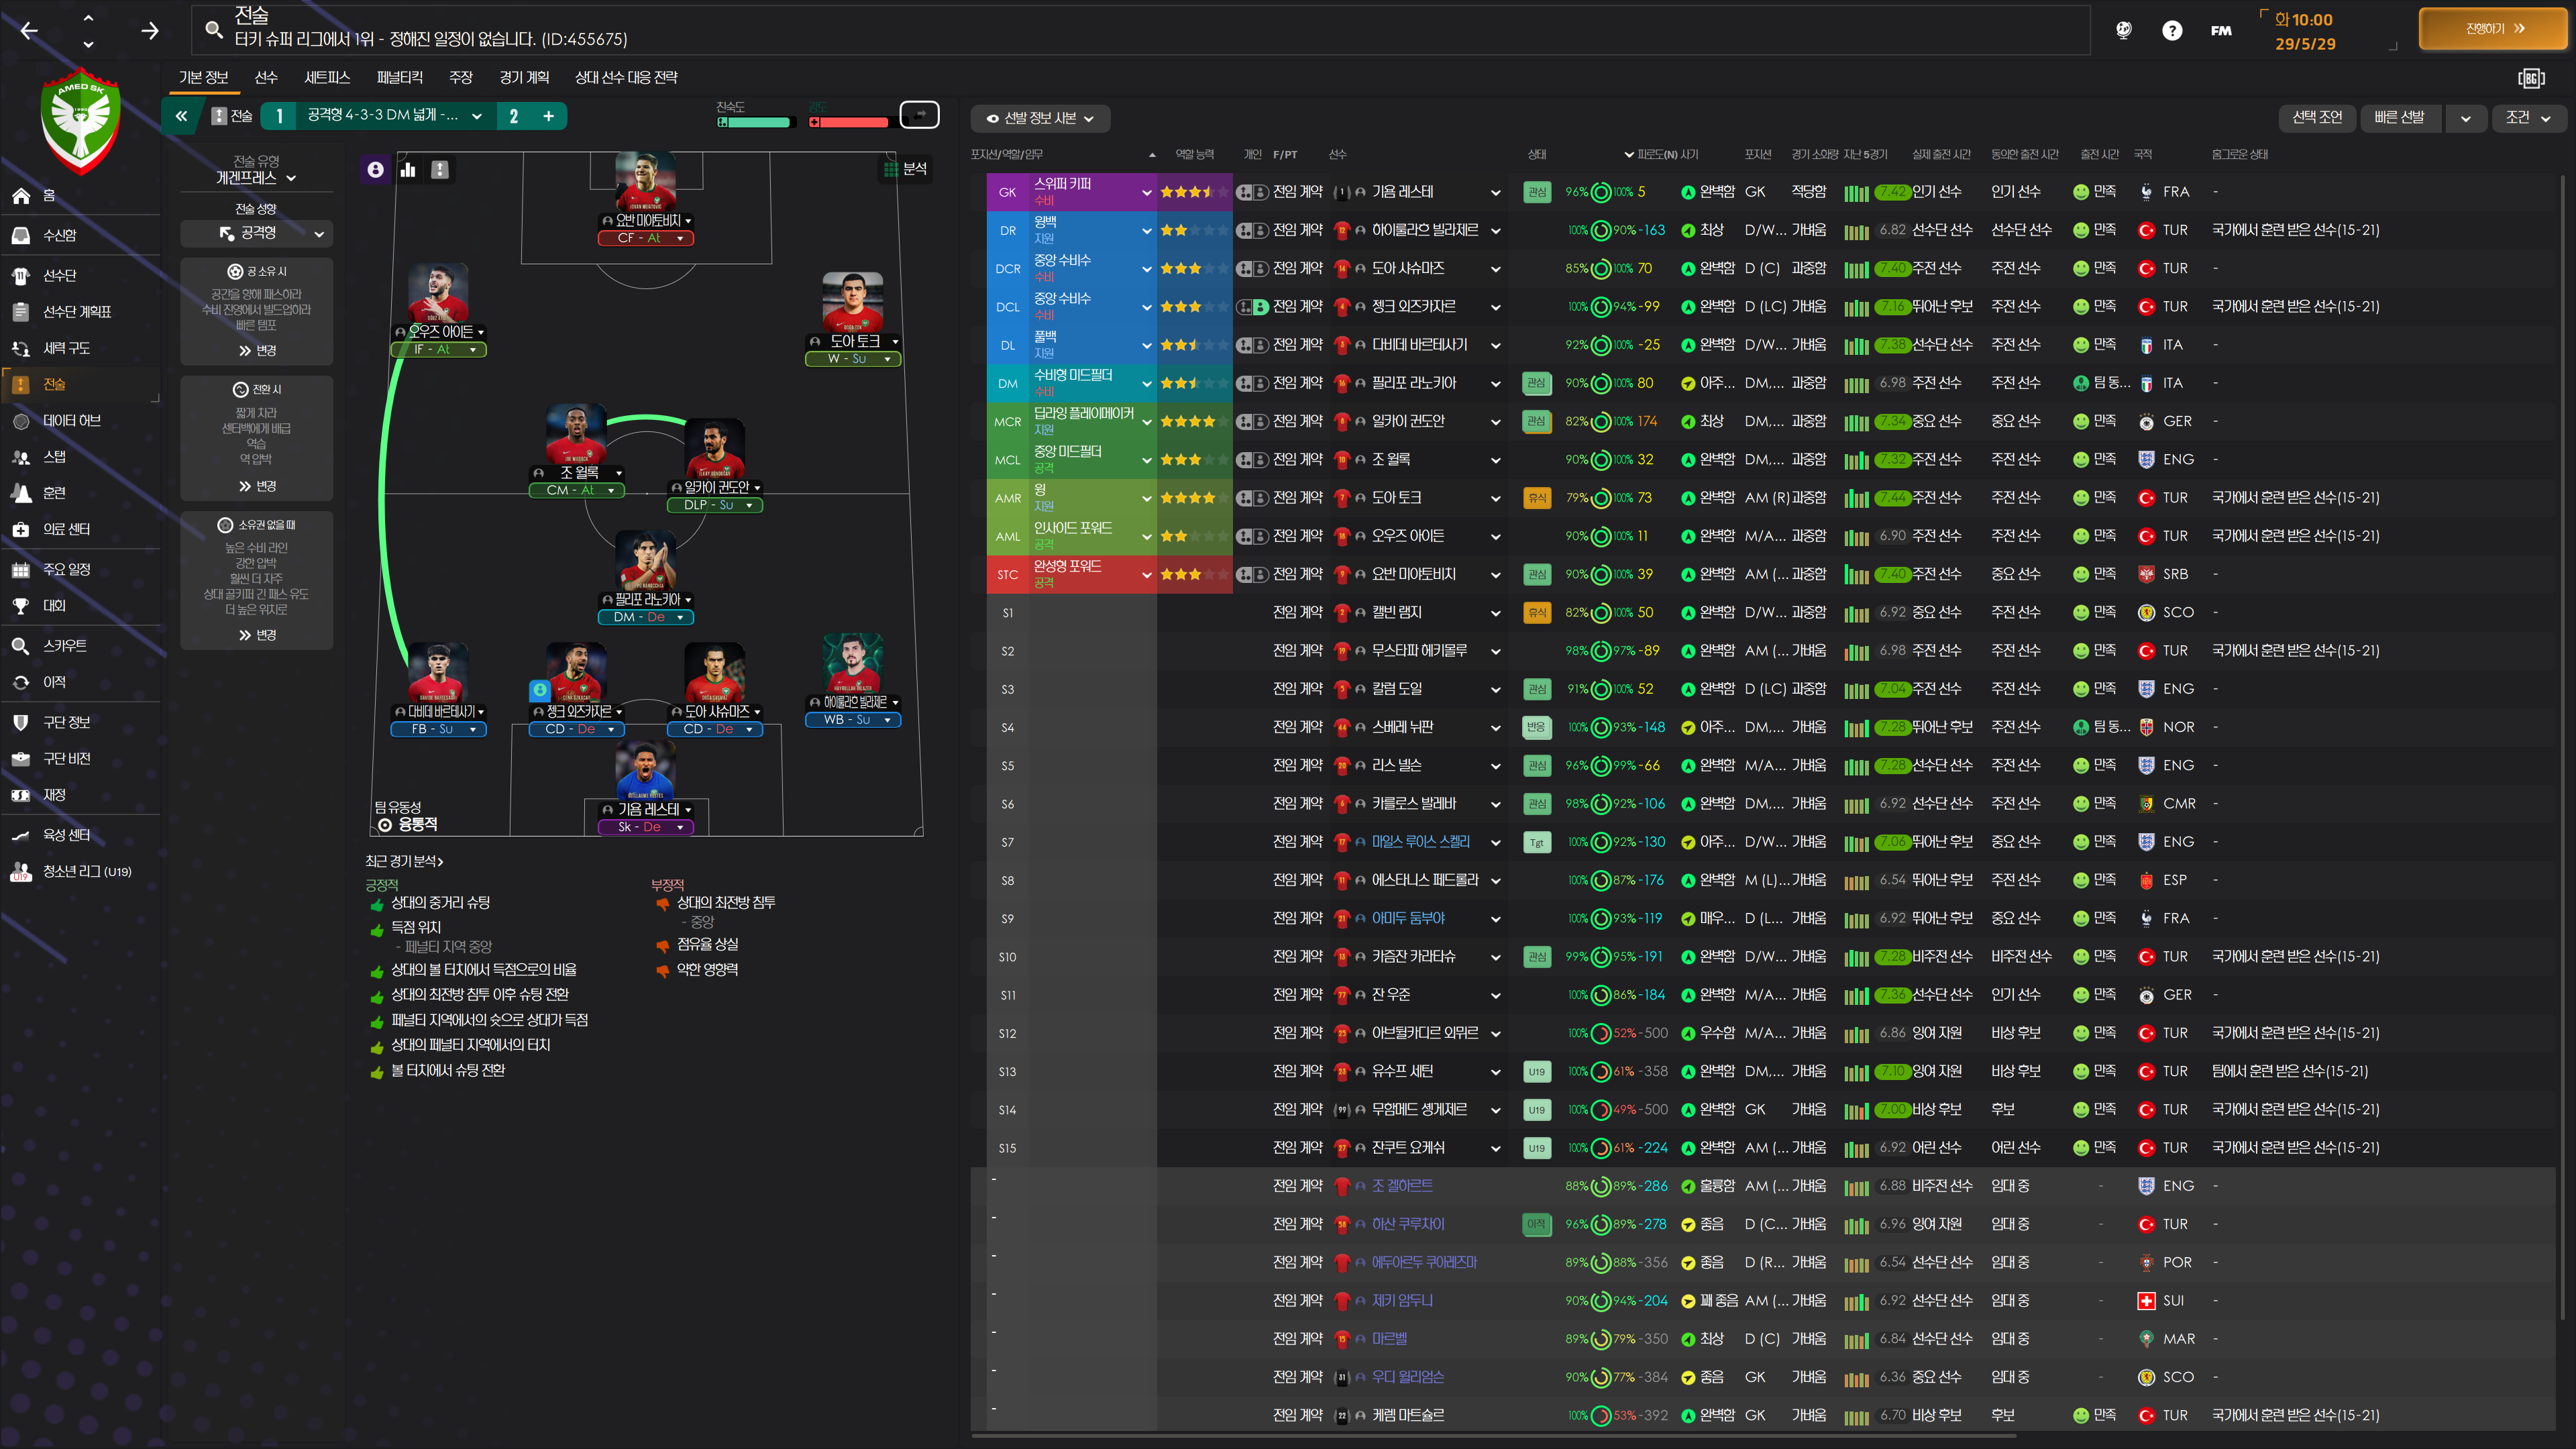Expand the 게겐프레스 tactic style dropdown
The width and height of the screenshot is (2576, 1449).
[x=256, y=178]
